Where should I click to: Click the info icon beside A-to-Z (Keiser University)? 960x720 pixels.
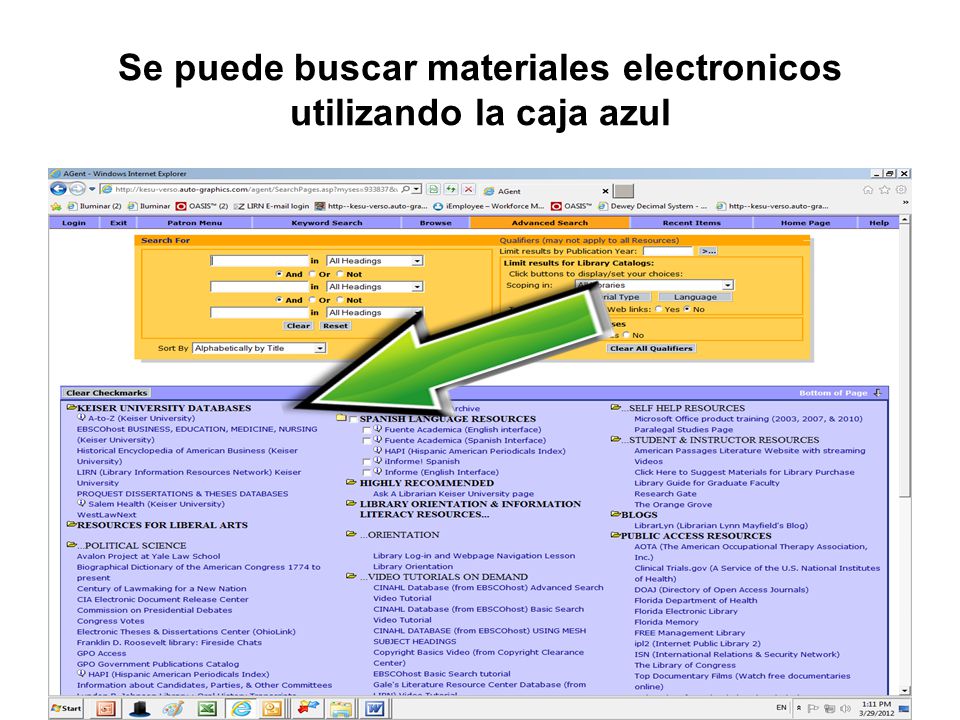pyautogui.click(x=81, y=418)
